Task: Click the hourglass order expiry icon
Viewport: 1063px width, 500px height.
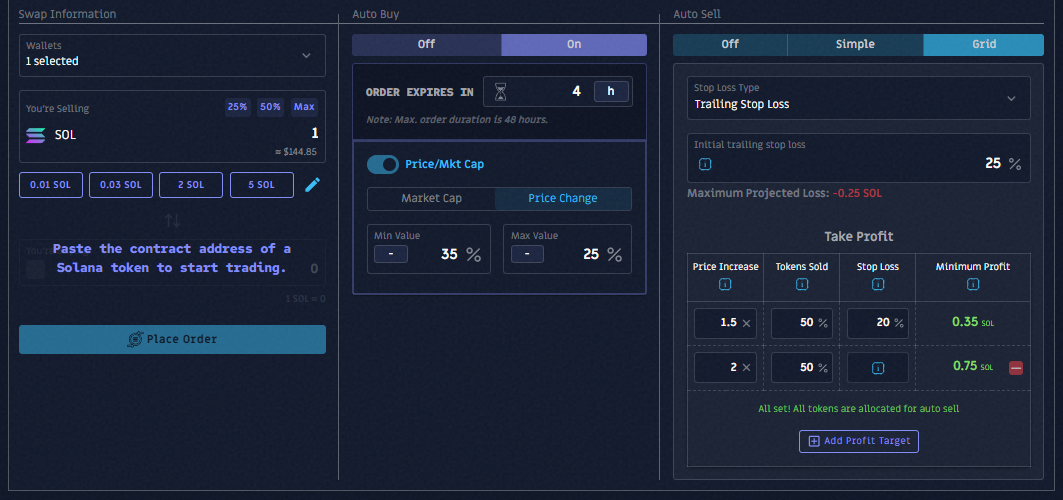Action: click(x=500, y=91)
